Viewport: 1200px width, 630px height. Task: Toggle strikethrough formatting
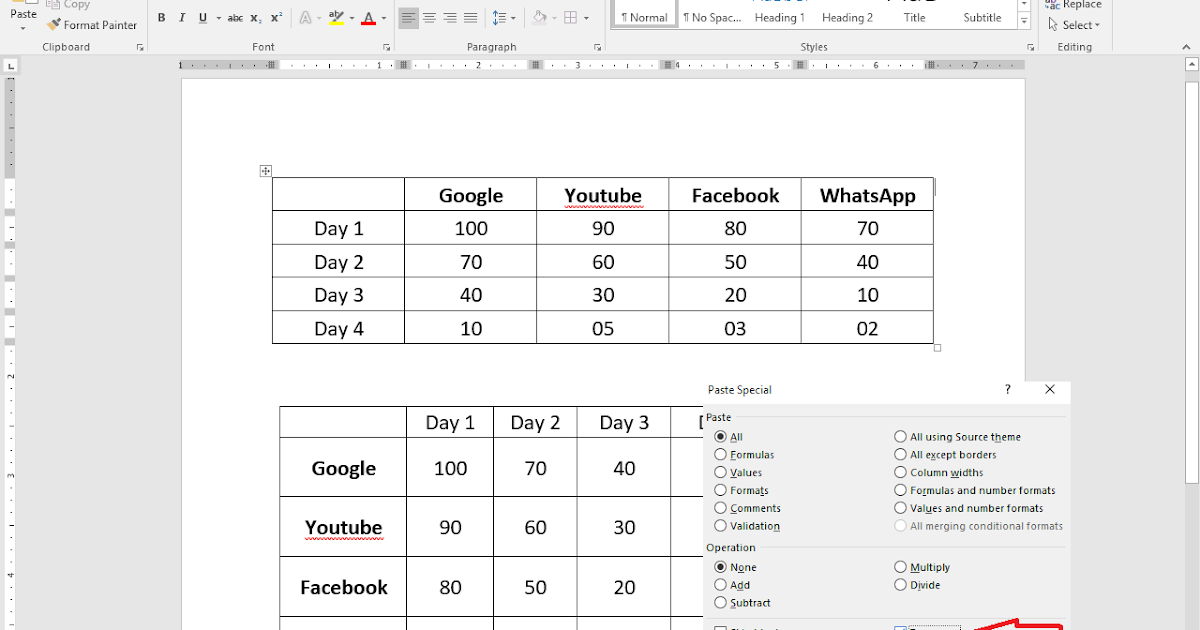point(235,17)
